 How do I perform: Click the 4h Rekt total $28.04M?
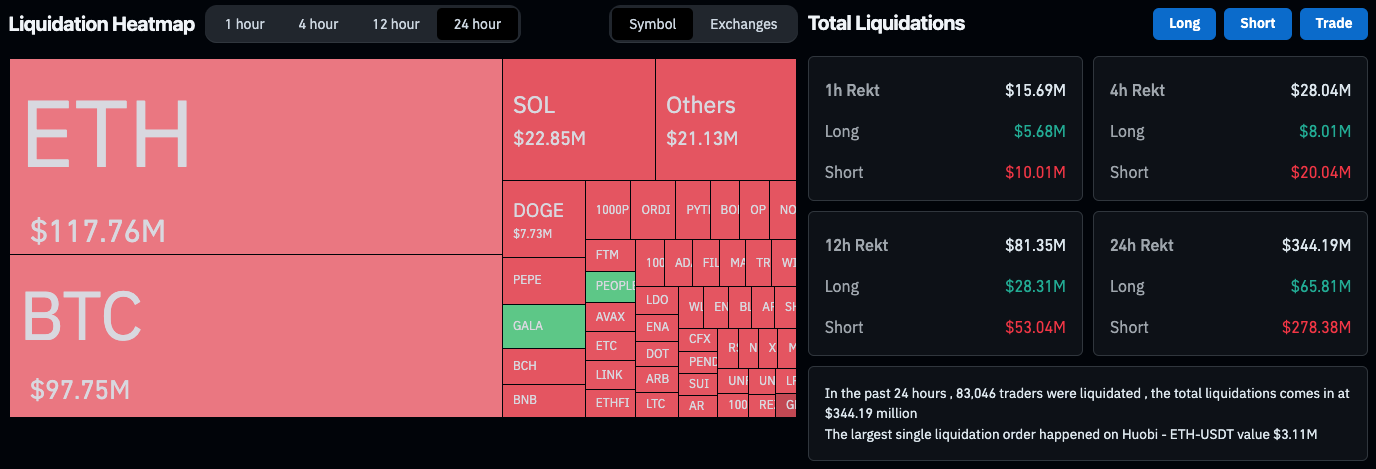(1321, 90)
